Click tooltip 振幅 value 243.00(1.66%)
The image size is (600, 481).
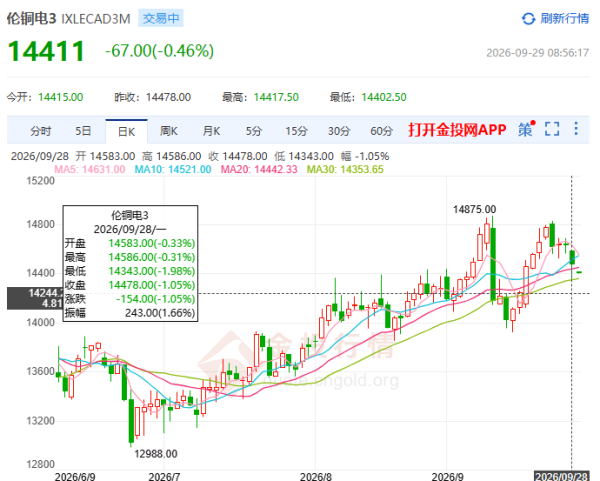click(x=160, y=313)
